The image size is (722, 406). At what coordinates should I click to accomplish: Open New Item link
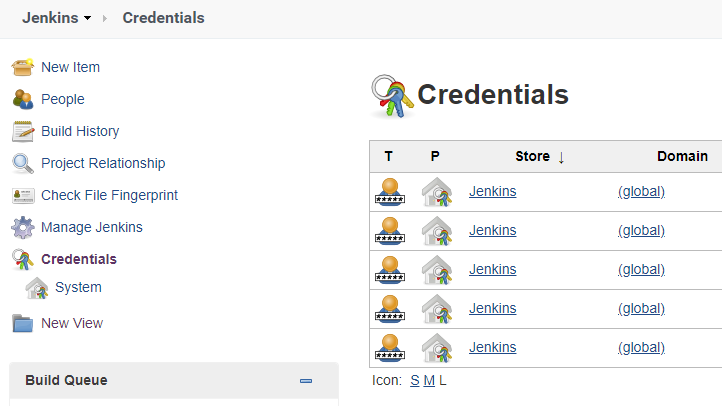click(70, 67)
